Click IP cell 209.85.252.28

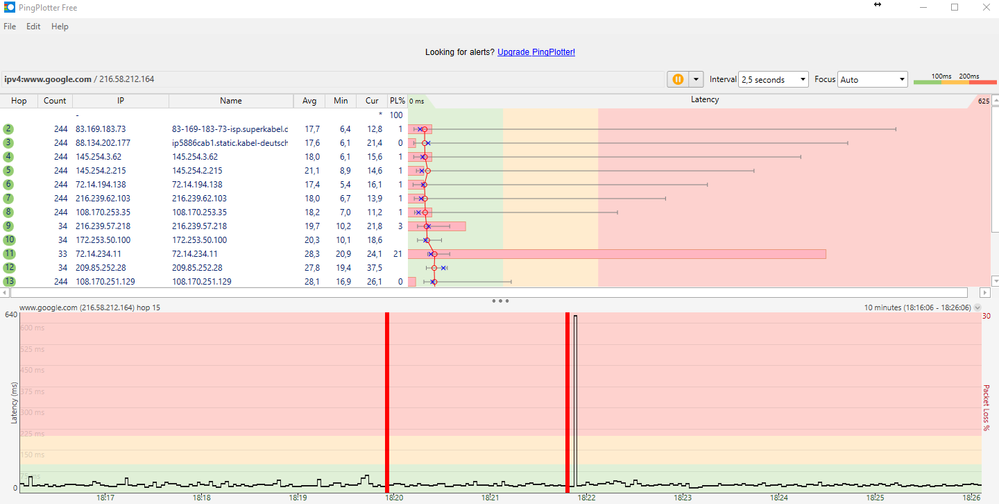(99, 268)
